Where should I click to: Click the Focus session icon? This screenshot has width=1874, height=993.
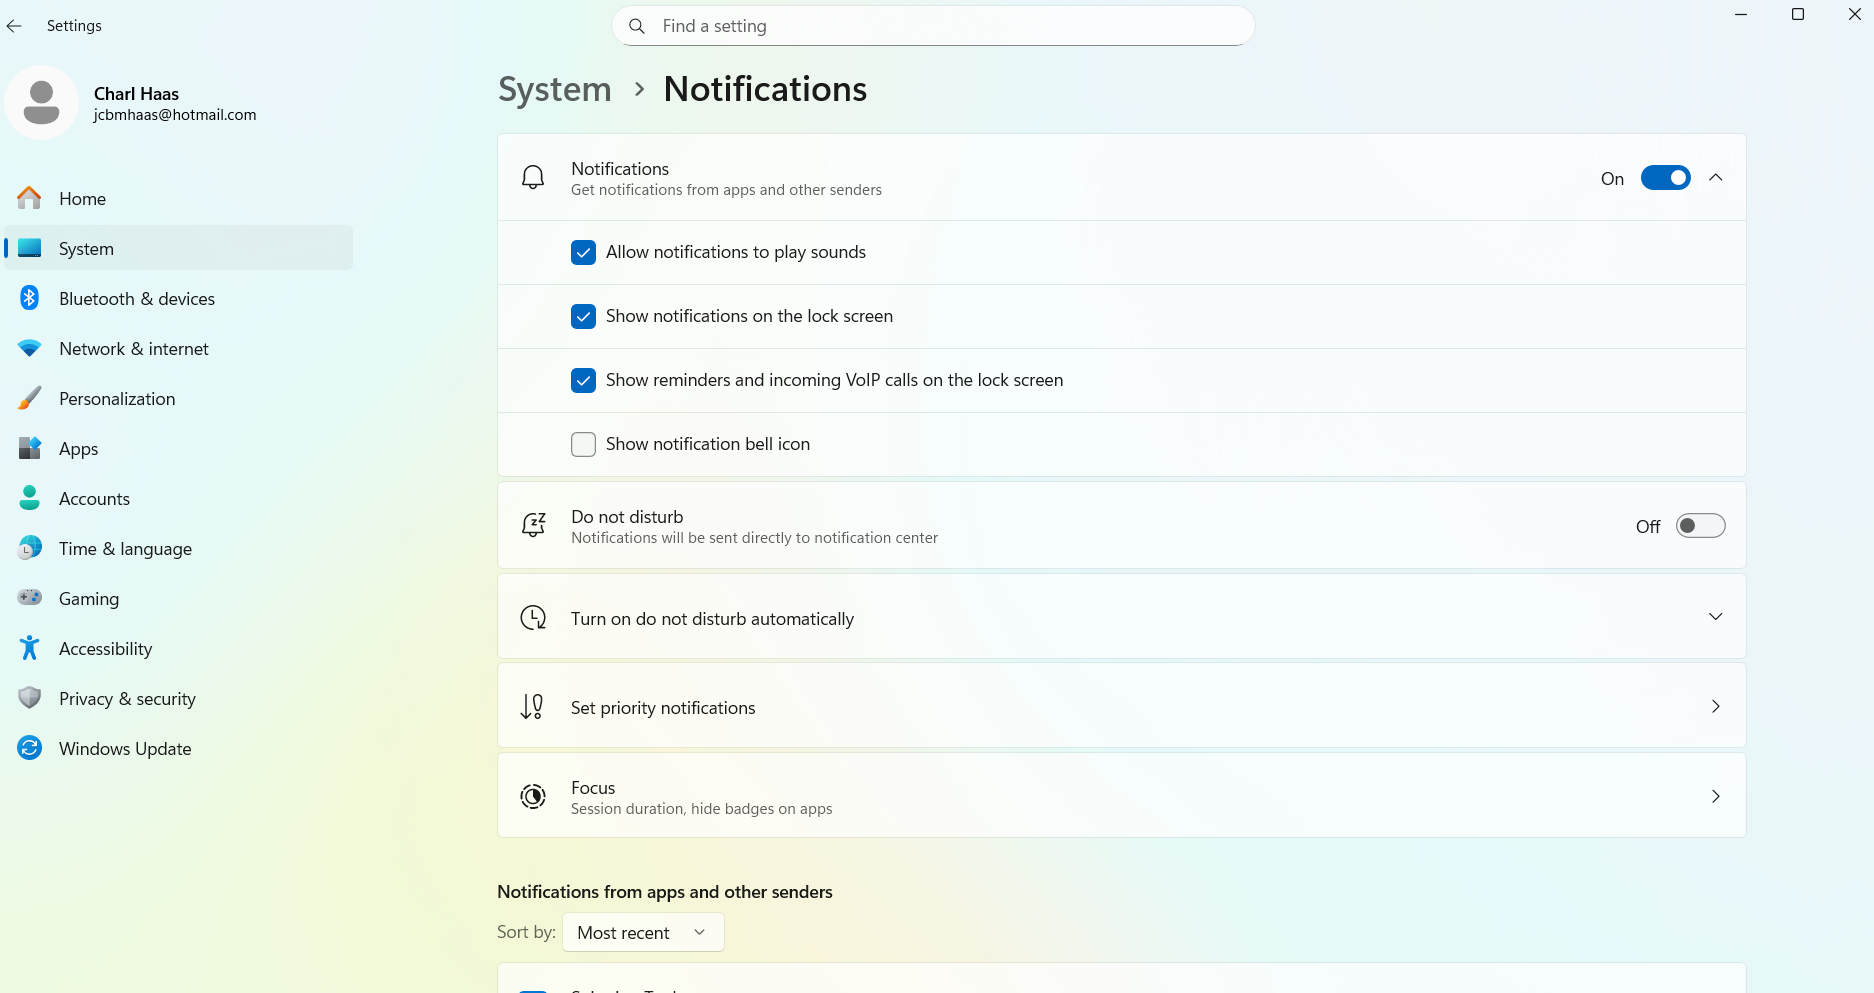pyautogui.click(x=533, y=796)
